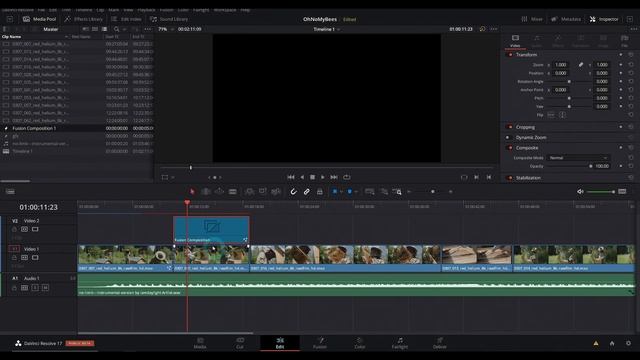
Task: Click the Zoom X value field
Action: click(x=561, y=64)
